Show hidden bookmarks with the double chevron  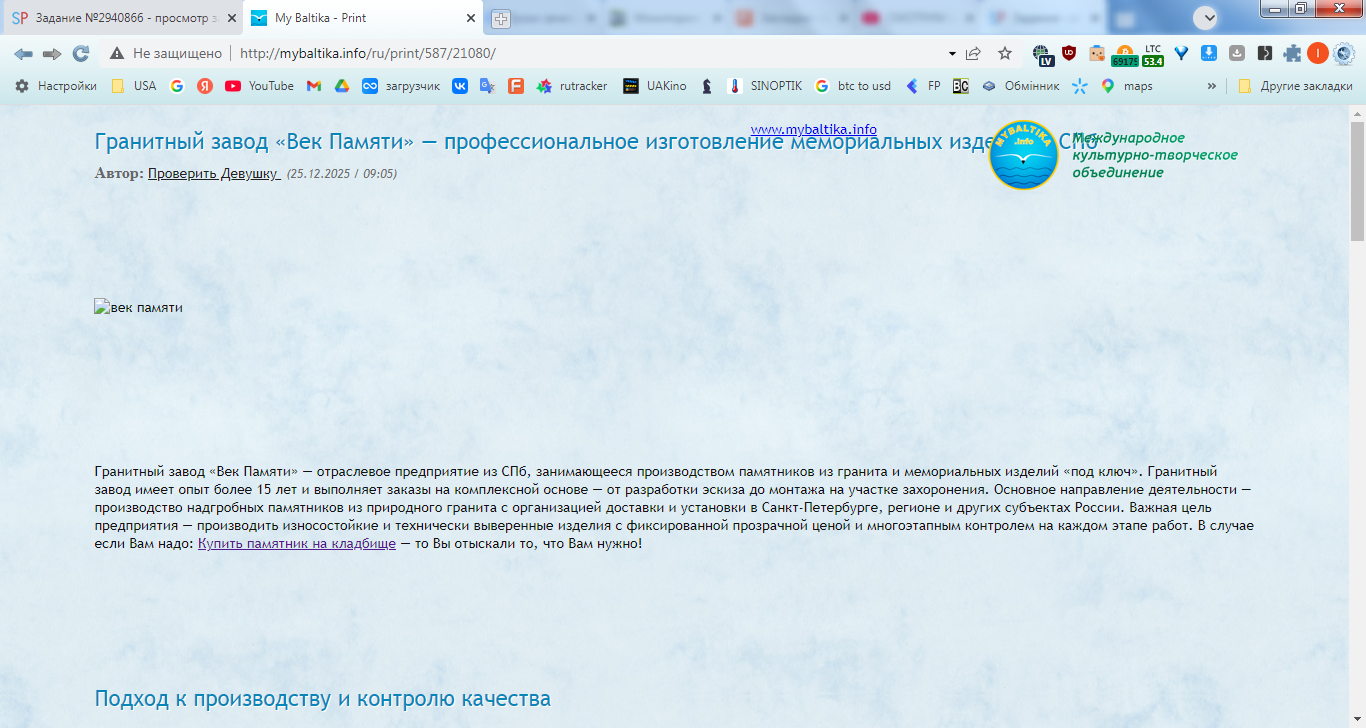tap(1213, 86)
